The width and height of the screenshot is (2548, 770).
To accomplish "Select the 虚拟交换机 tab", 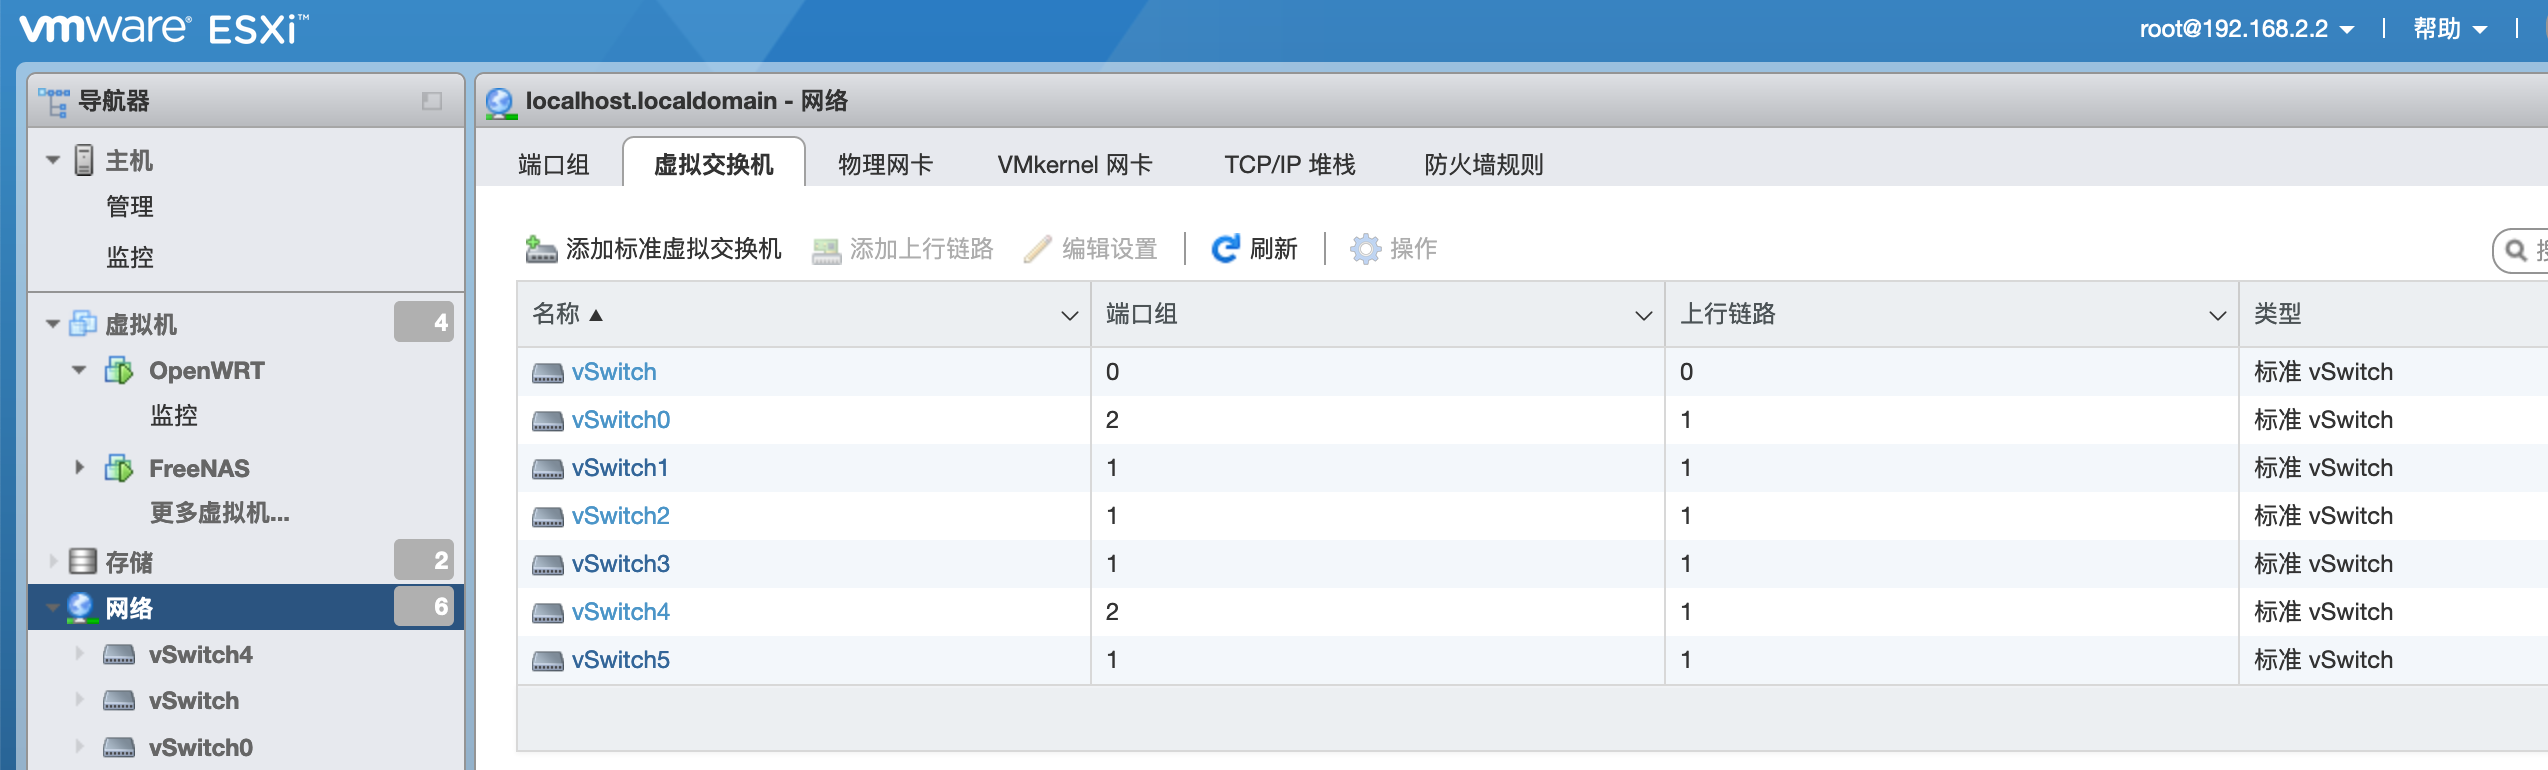I will tap(713, 164).
